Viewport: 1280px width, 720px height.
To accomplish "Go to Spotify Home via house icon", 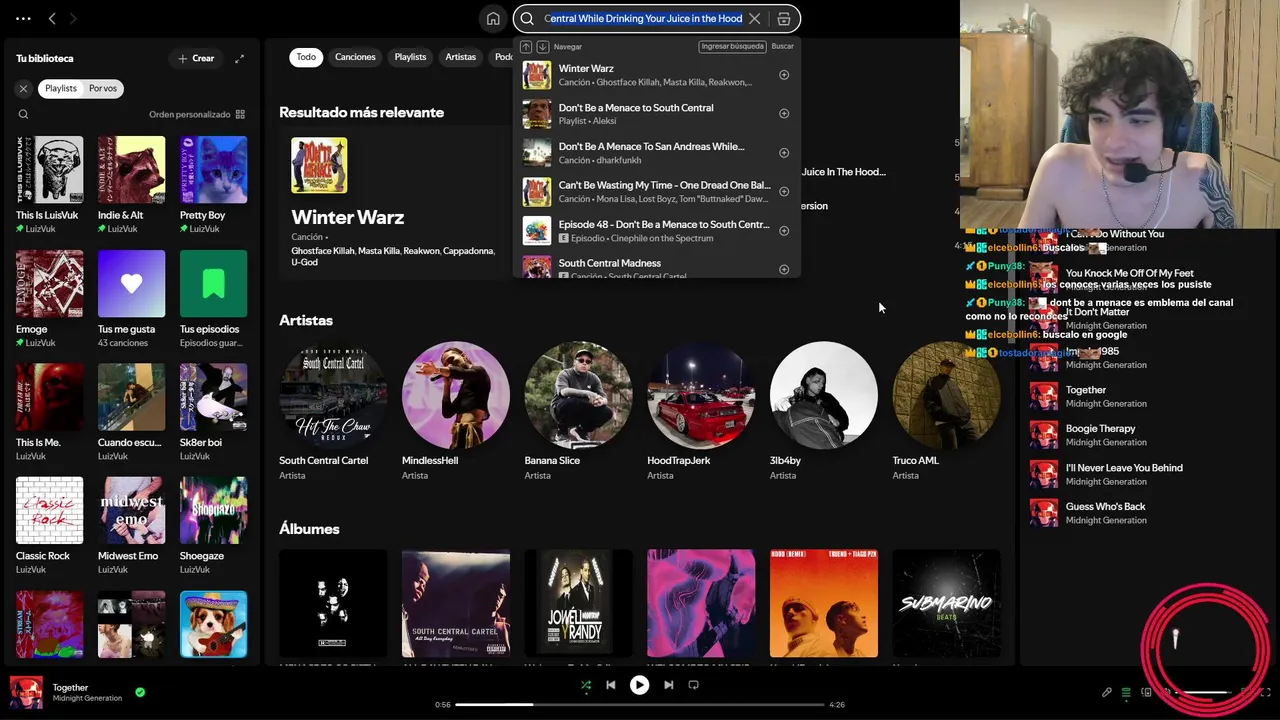I will 493,18.
